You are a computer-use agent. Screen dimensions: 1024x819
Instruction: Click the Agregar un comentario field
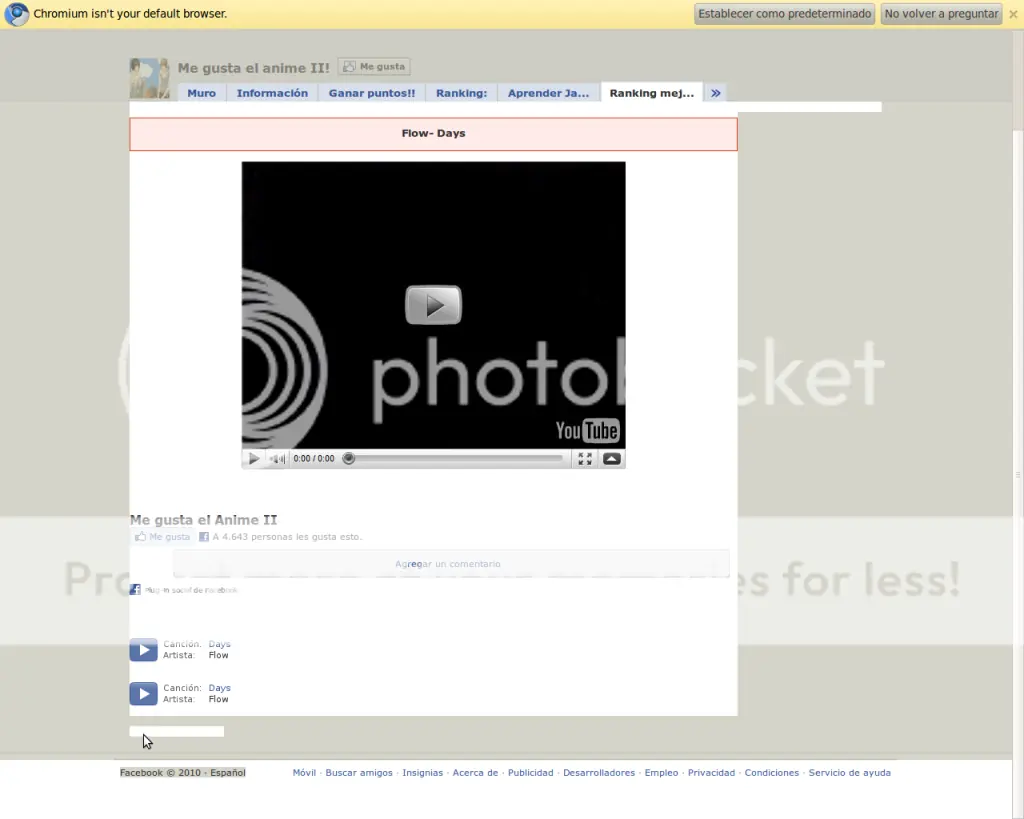pyautogui.click(x=451, y=564)
